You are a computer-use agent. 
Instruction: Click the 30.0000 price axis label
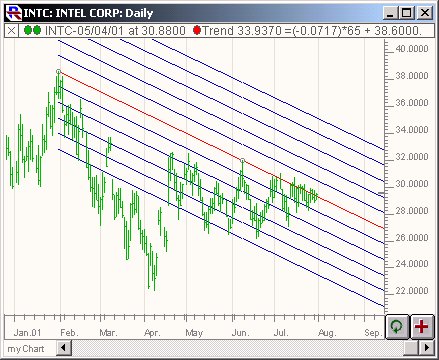(412, 184)
